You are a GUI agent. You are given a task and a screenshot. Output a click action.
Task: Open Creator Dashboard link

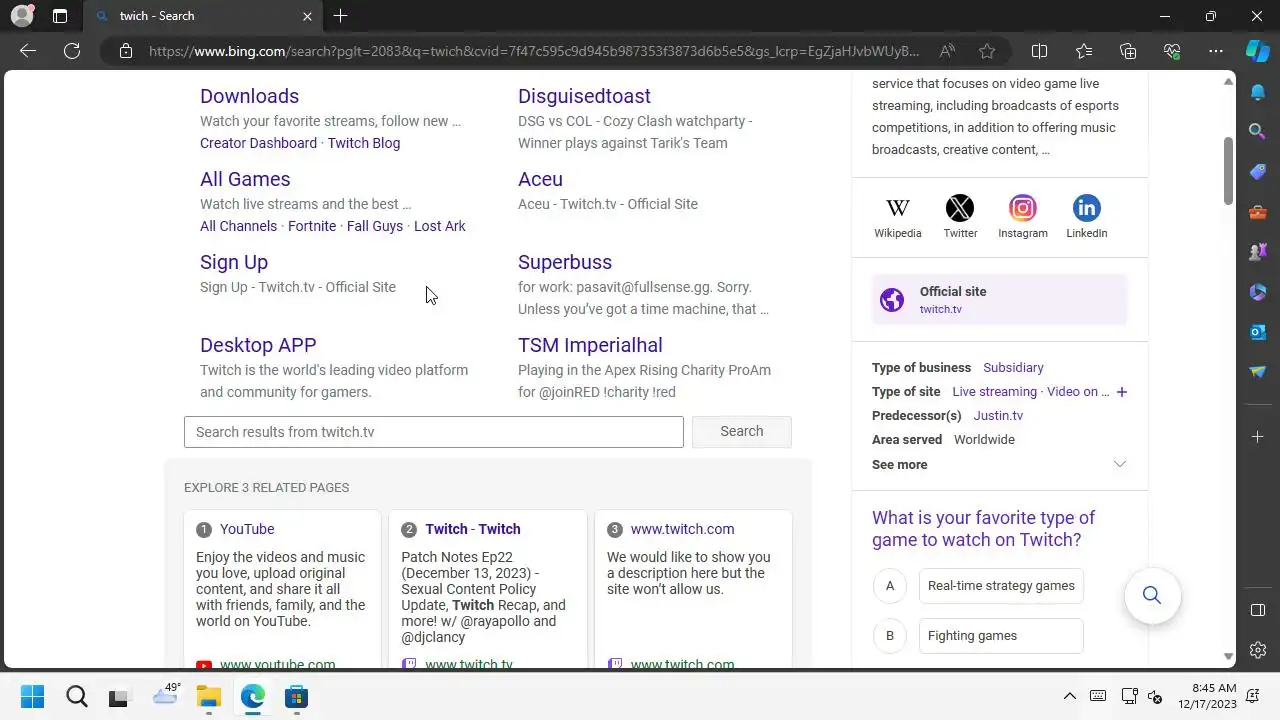pos(258,143)
